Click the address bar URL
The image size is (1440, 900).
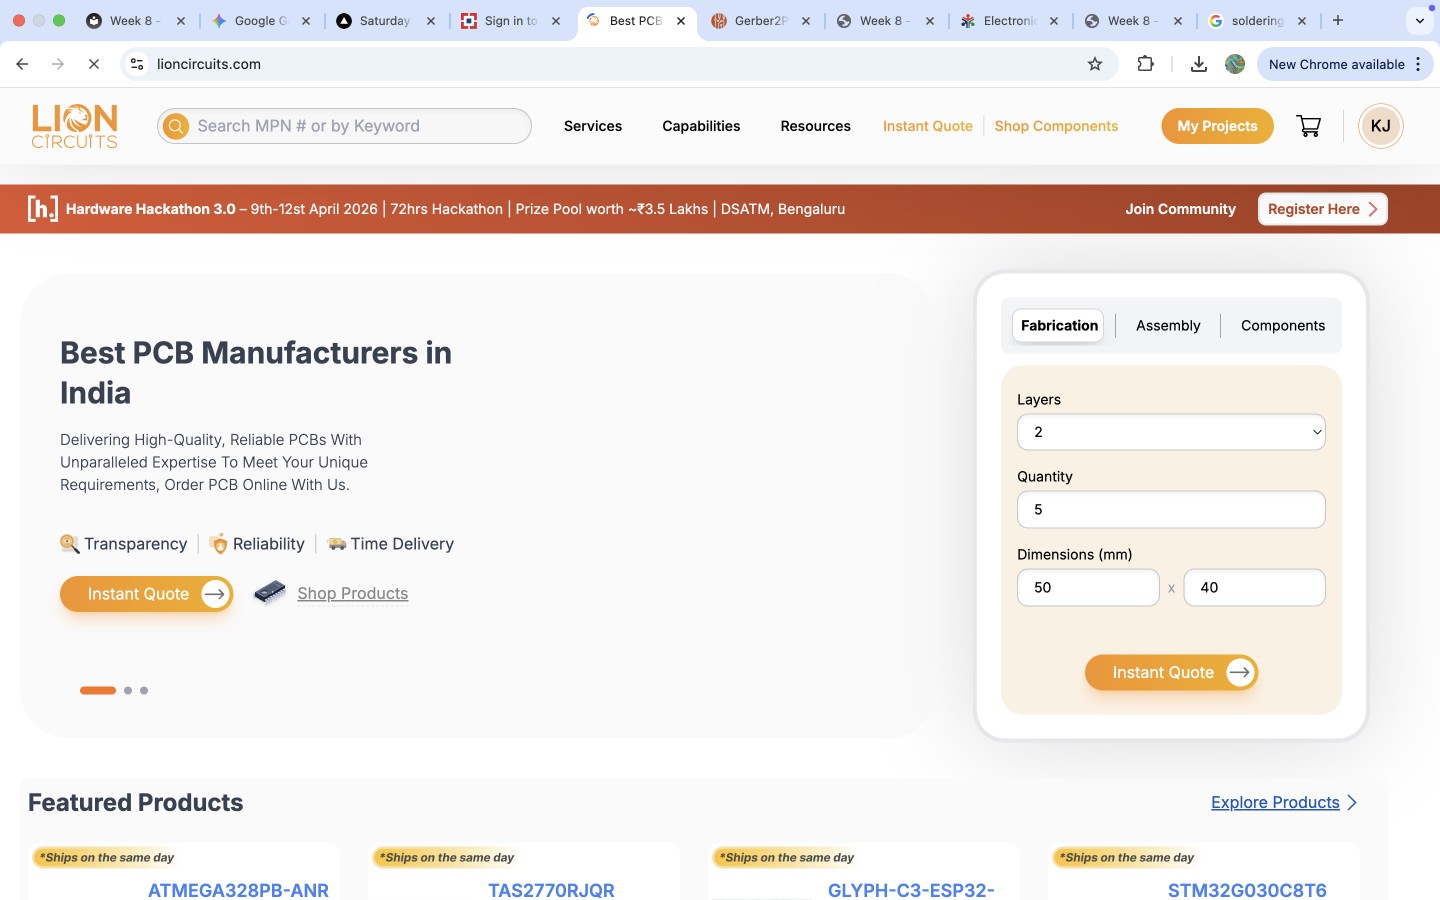[x=209, y=64]
